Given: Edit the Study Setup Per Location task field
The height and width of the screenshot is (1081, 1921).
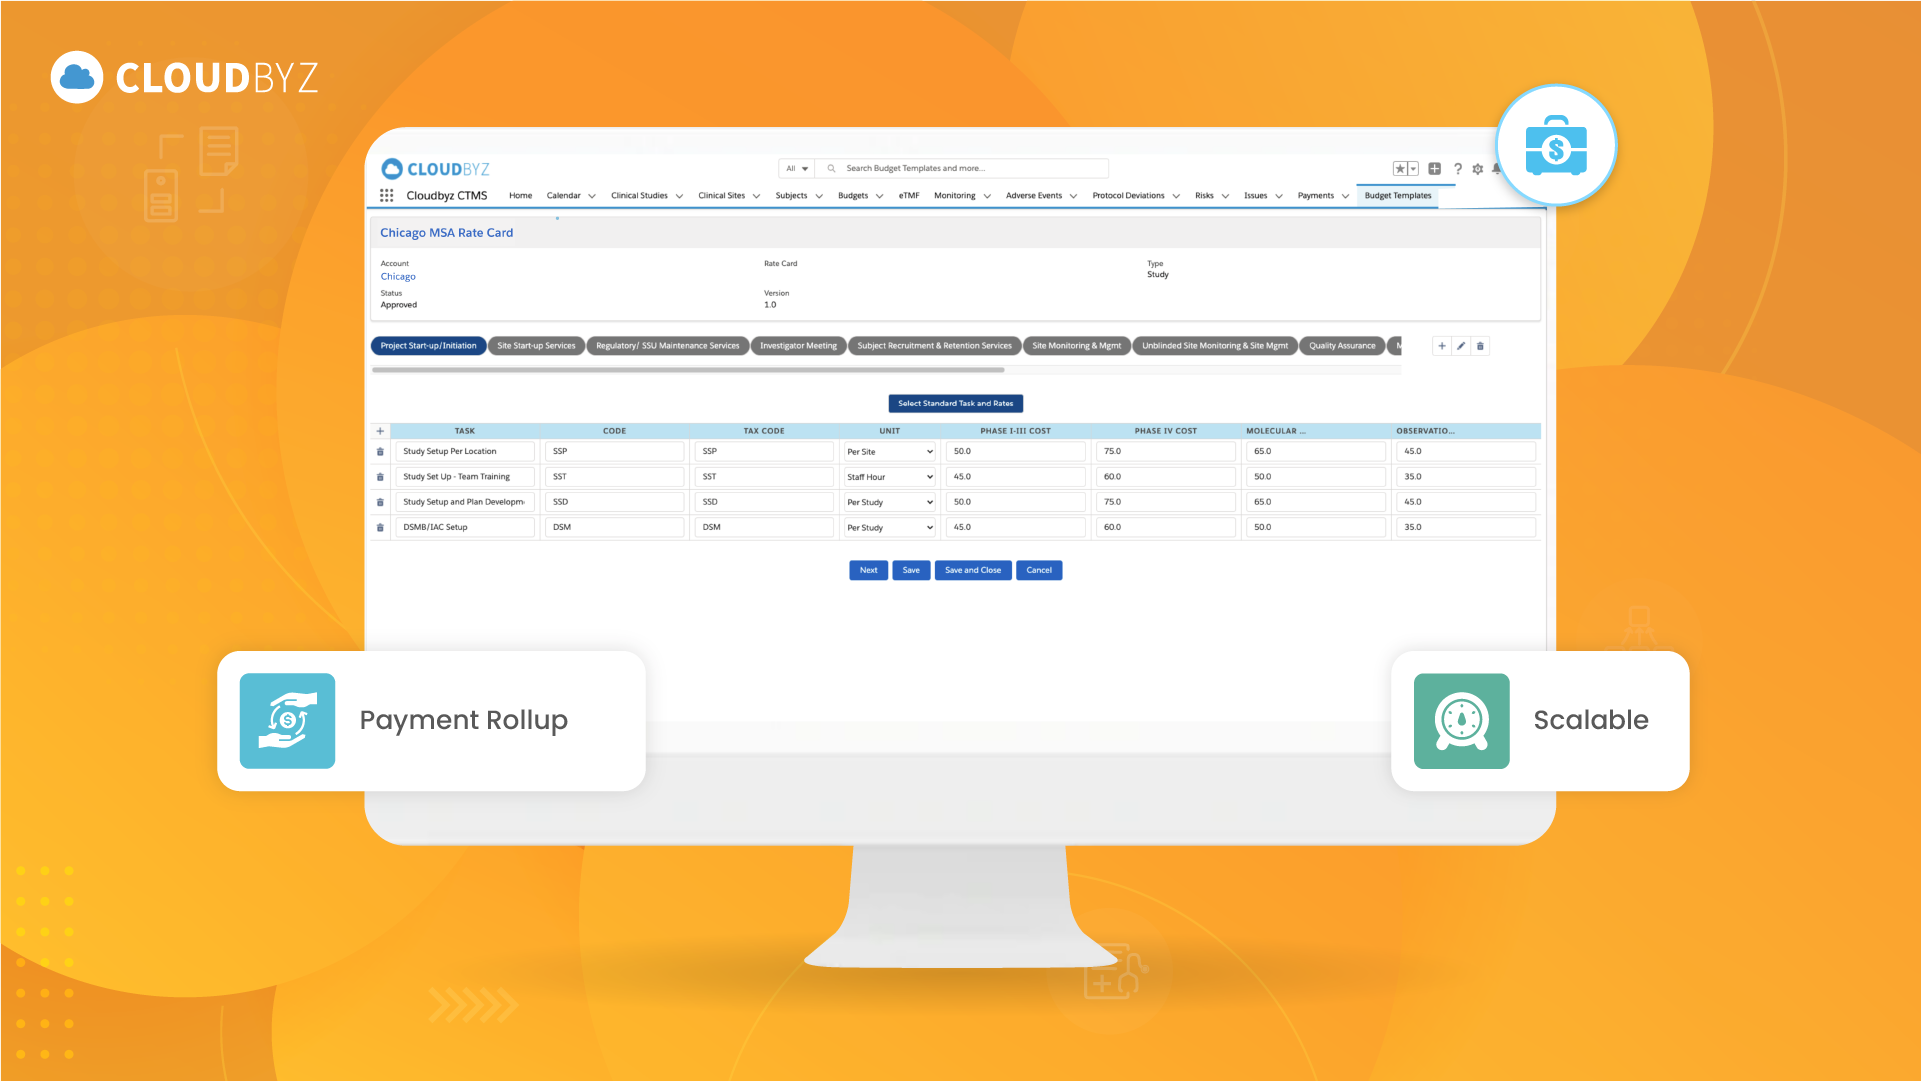Looking at the screenshot, I should (x=466, y=452).
